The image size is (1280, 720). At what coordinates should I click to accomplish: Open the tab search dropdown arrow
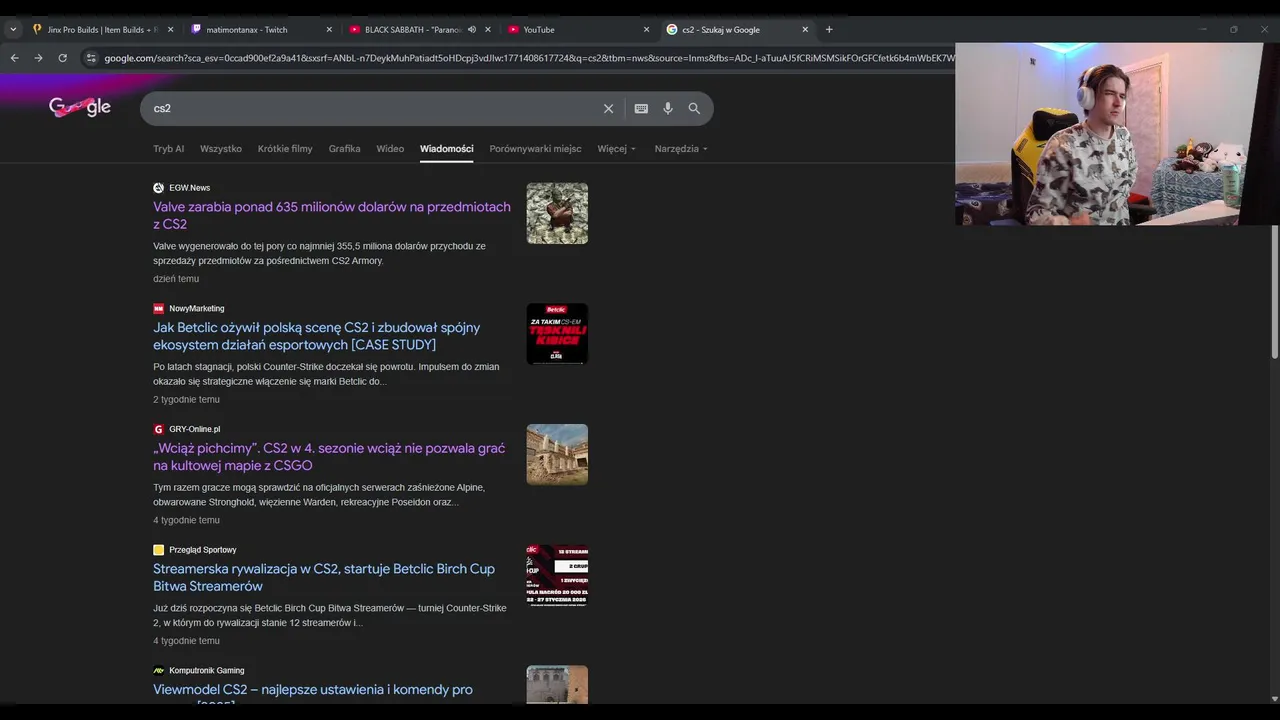(x=13, y=29)
